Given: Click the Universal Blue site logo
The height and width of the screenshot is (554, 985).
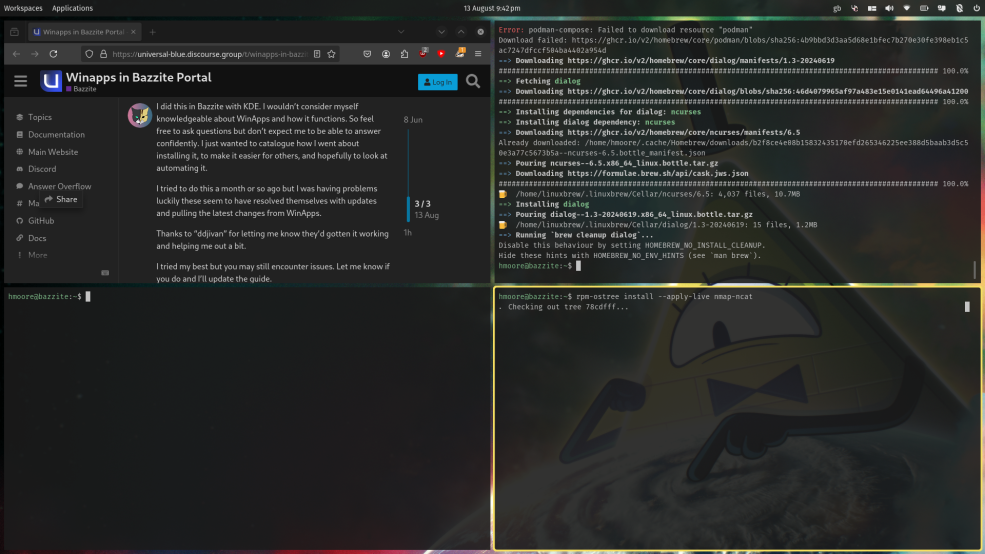Looking at the screenshot, I should tap(51, 81).
